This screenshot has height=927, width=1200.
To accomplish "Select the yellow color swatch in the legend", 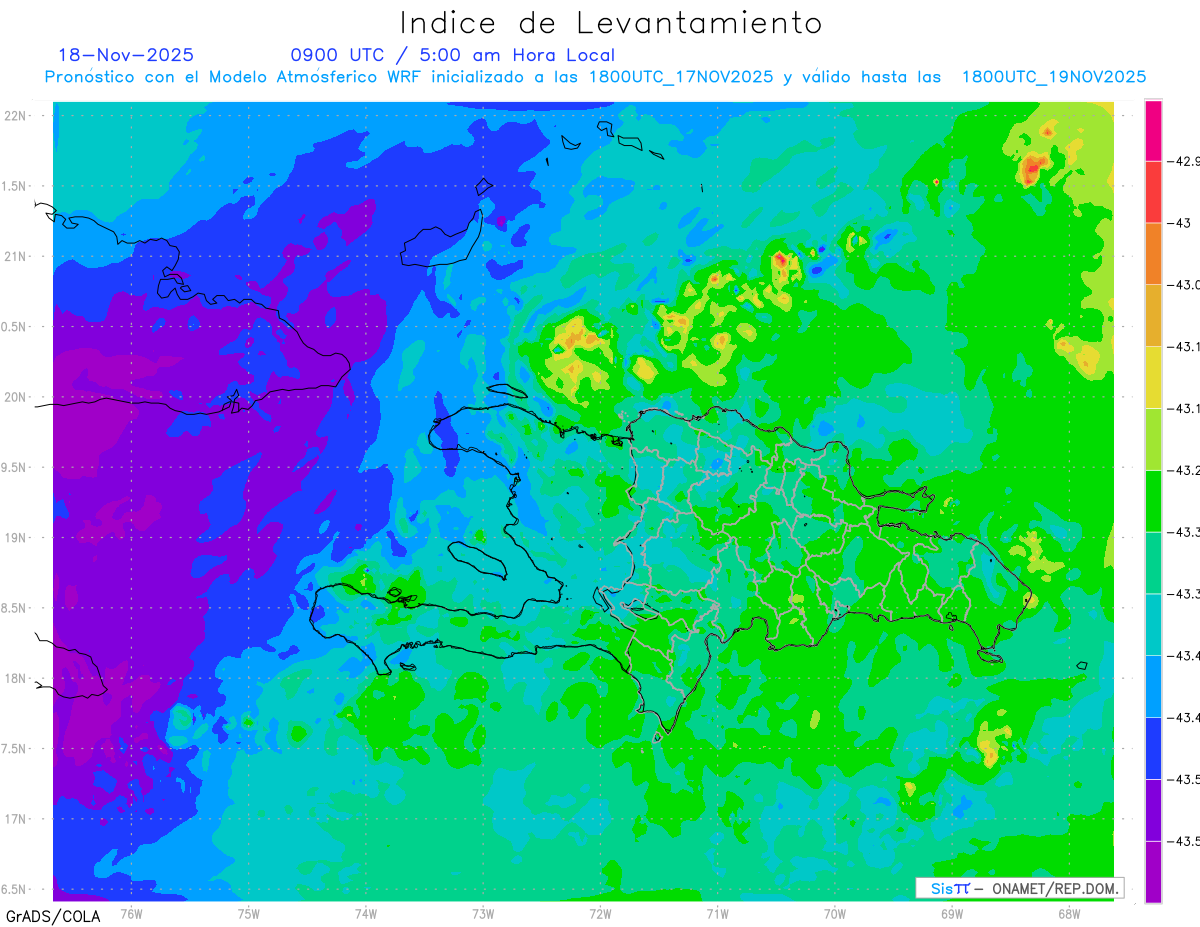I will [x=1153, y=377].
